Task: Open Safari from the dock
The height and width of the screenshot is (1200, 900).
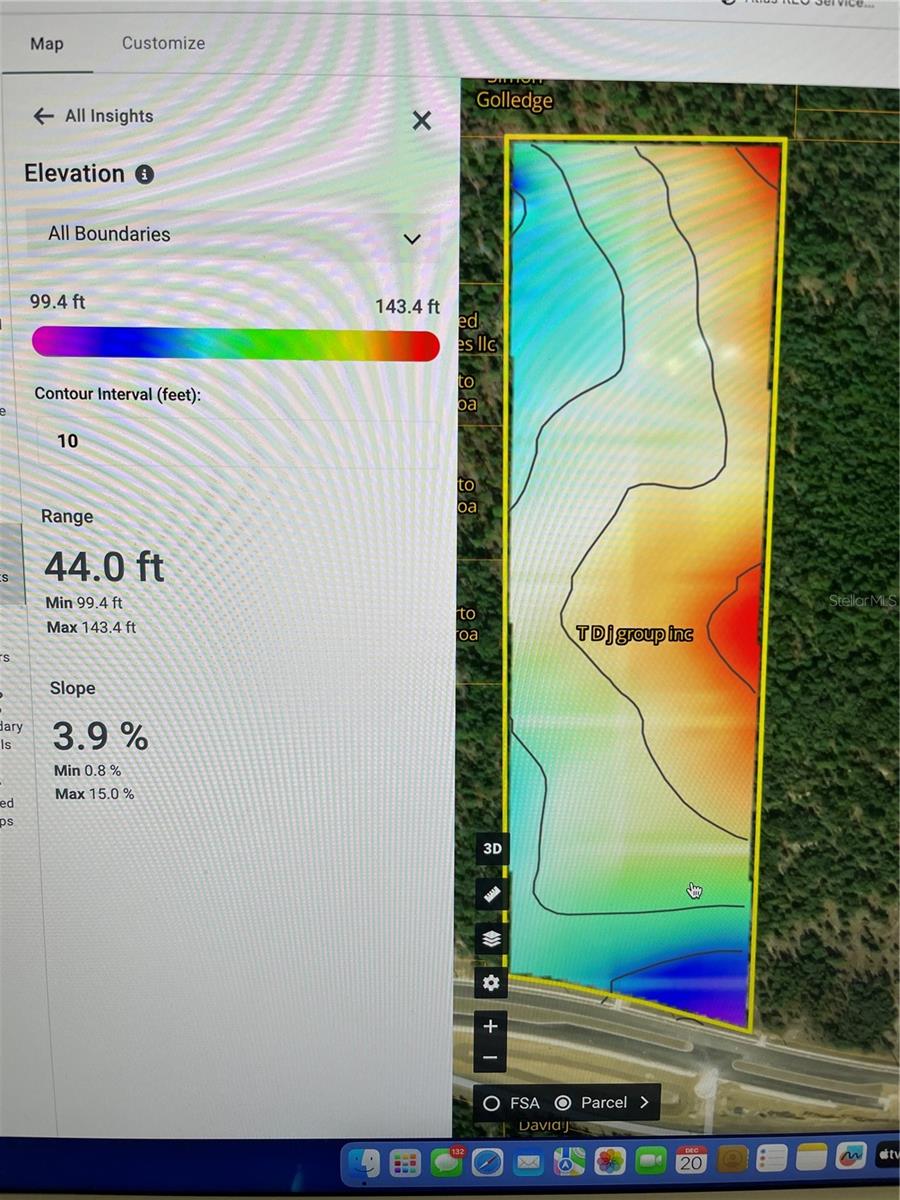Action: [487, 1162]
